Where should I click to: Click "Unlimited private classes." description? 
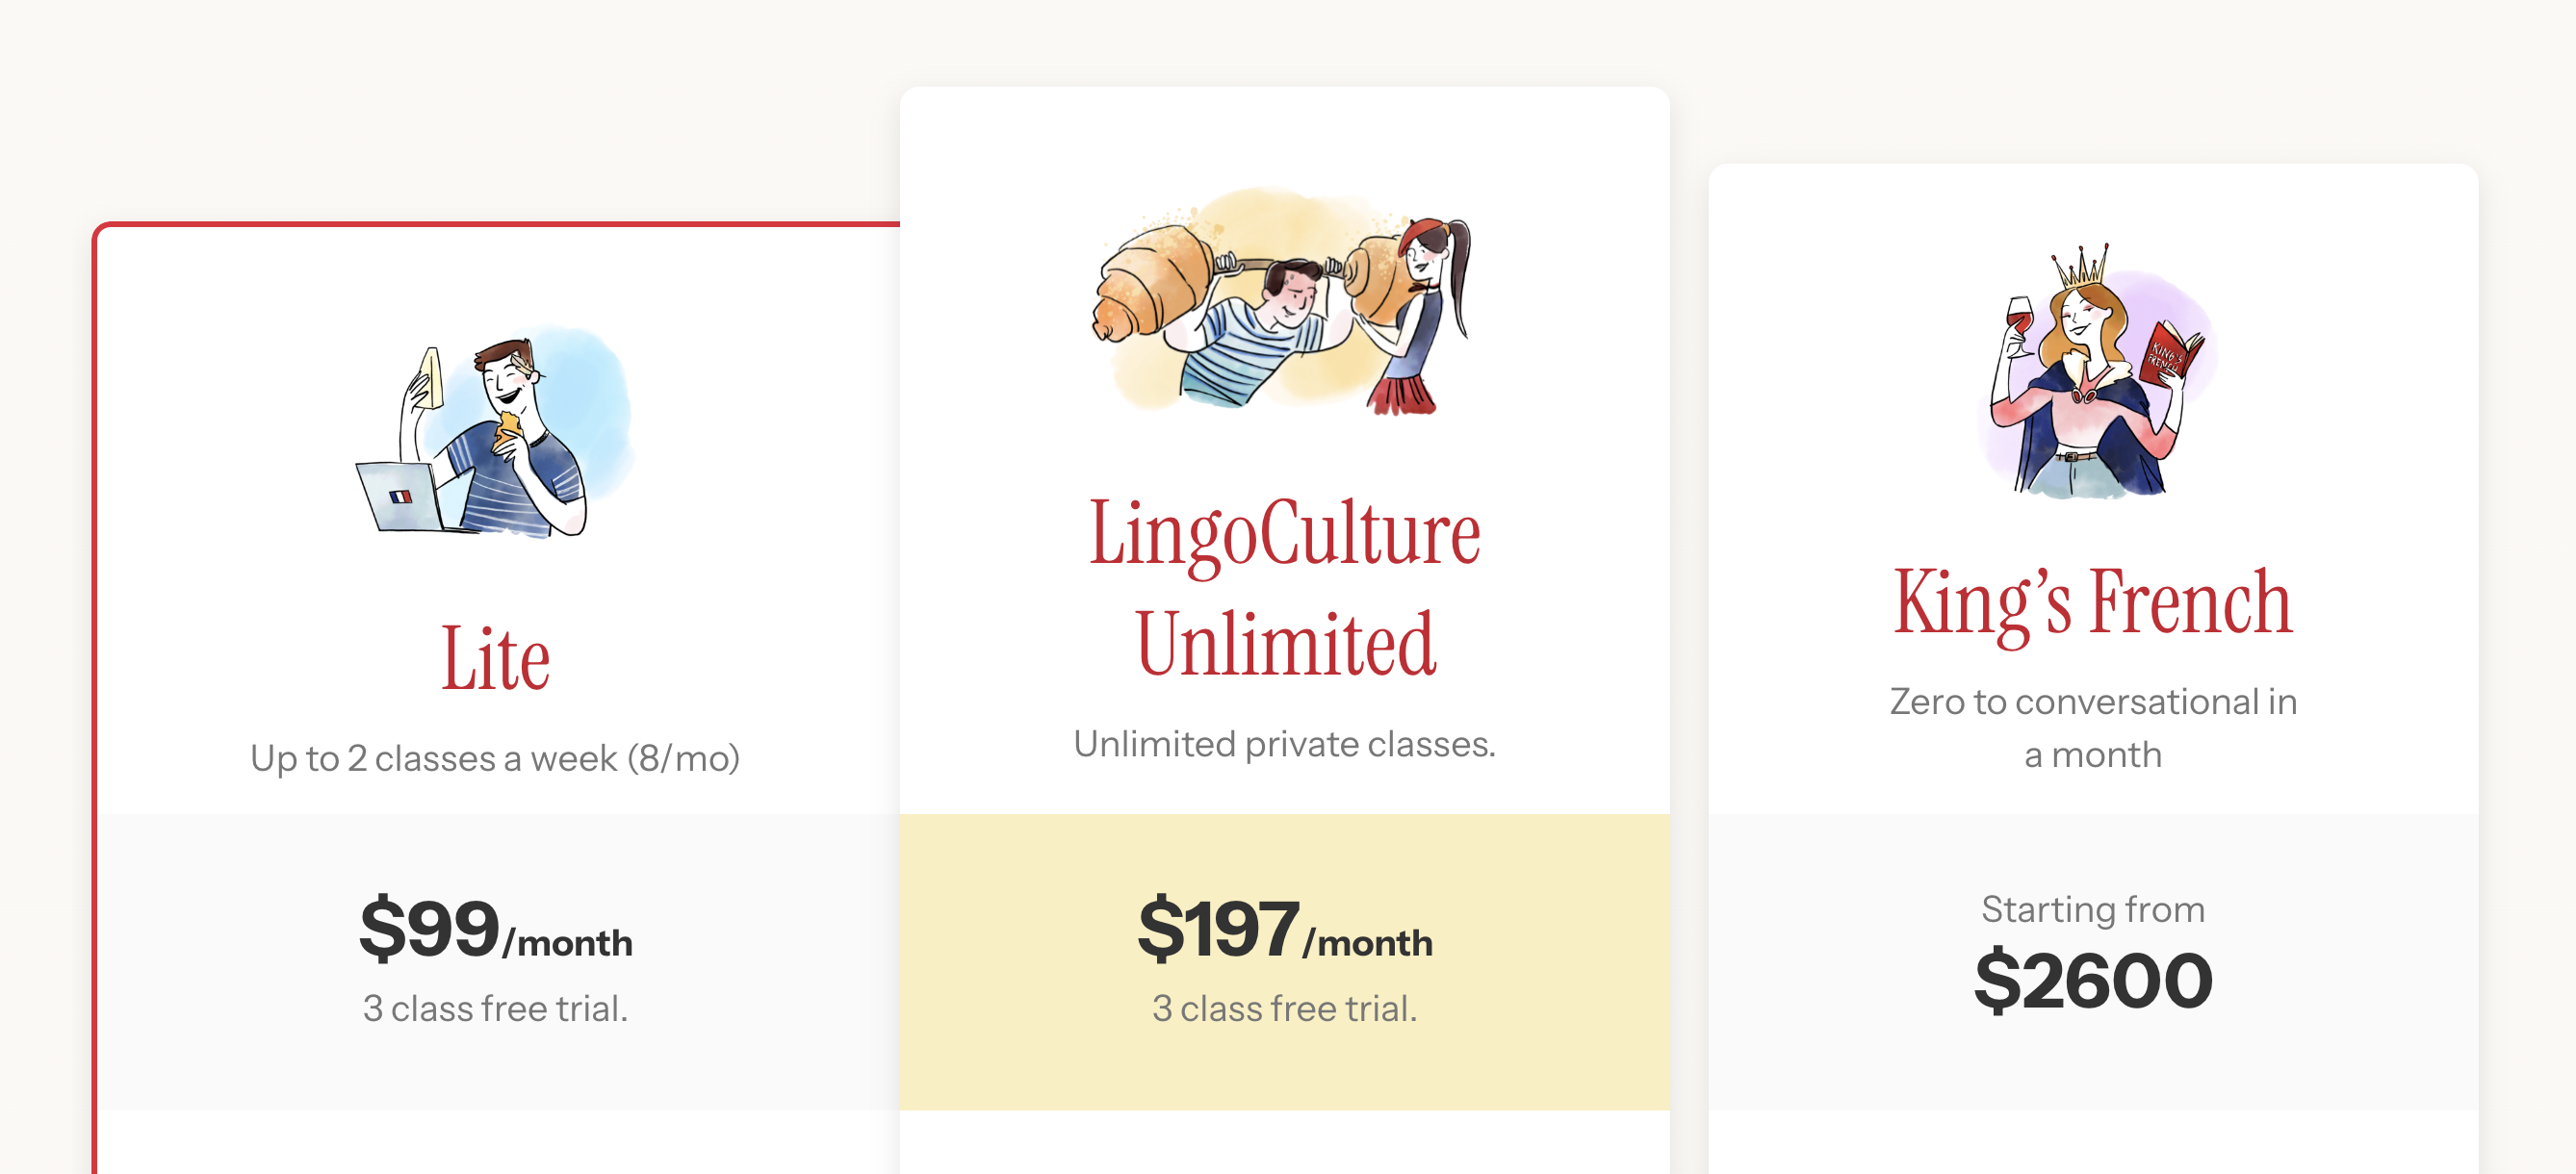tap(1284, 744)
